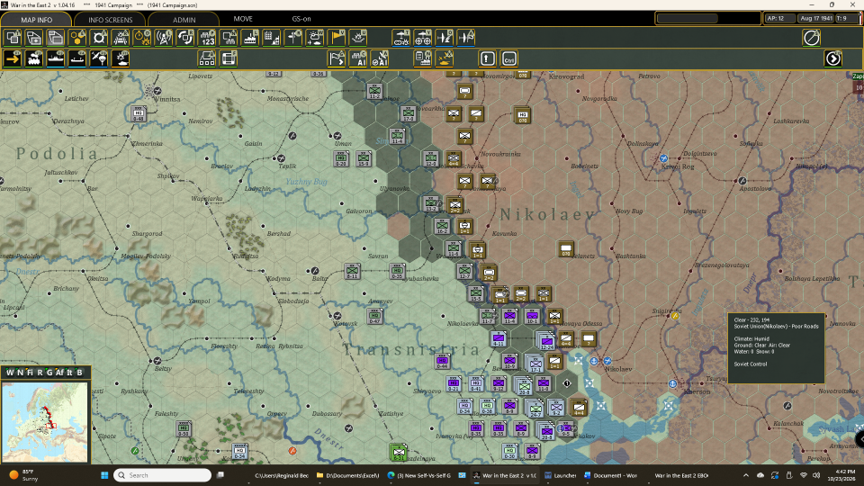This screenshot has height=486, width=864.
Task: Toggle the W filter on minimap bar
Action: 10,372
